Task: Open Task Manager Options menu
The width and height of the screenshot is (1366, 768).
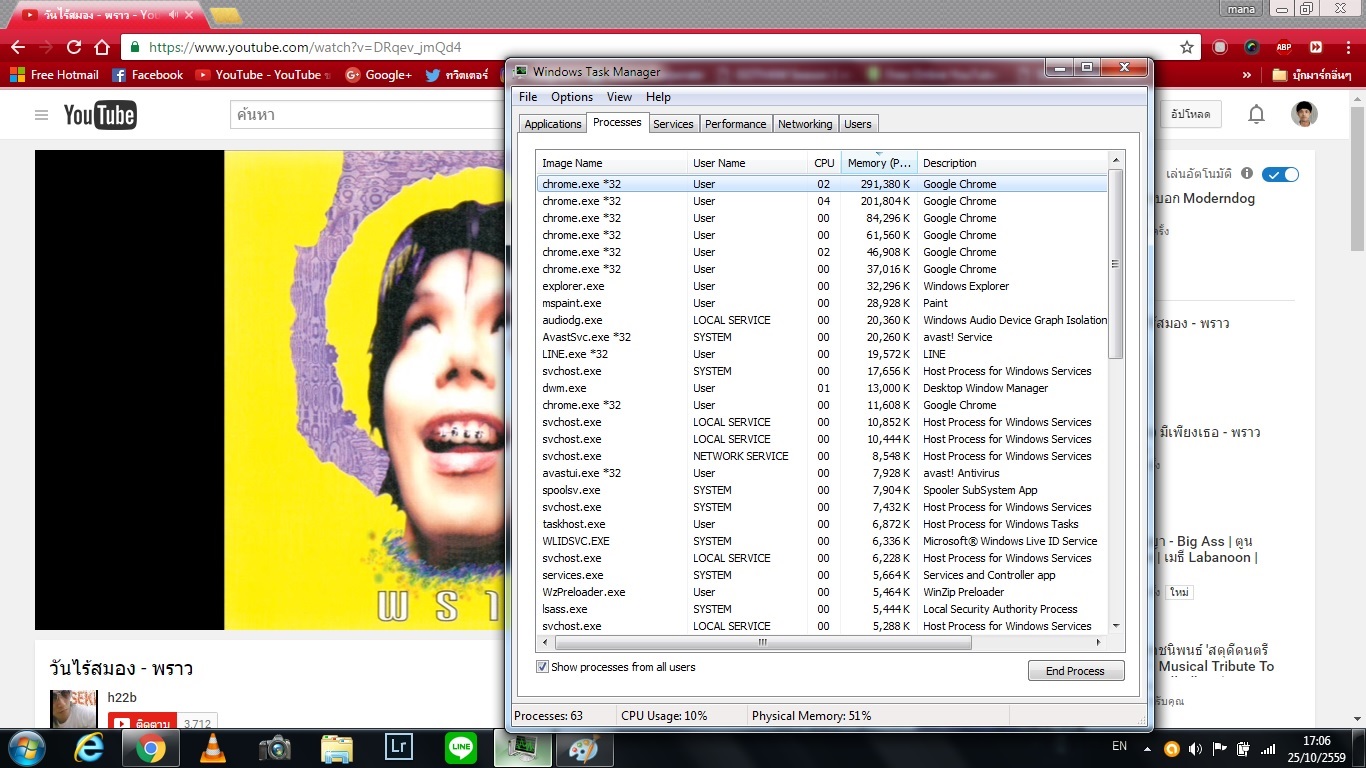Action: (x=572, y=97)
